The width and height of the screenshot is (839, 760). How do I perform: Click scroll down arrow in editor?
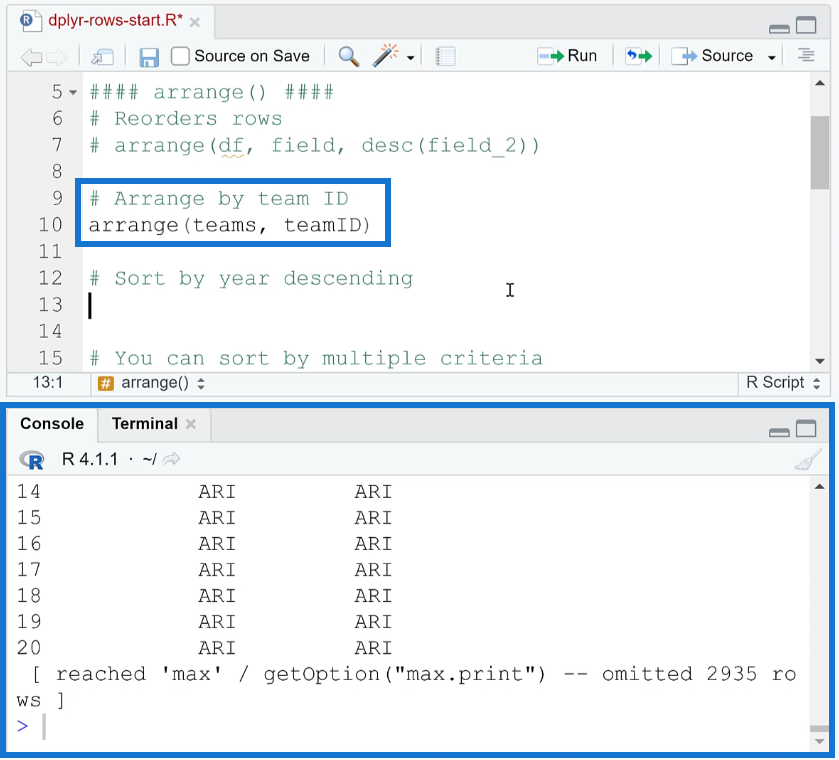tap(819, 361)
